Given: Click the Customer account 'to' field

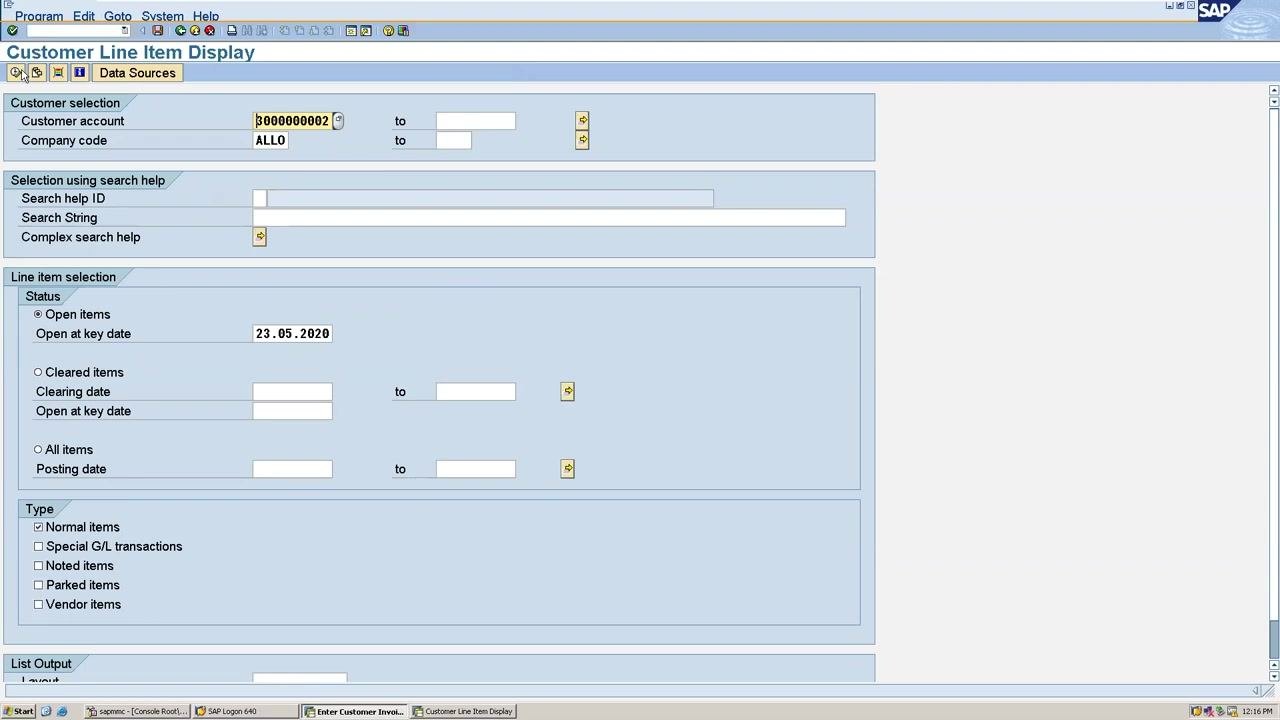Looking at the screenshot, I should (x=476, y=121).
